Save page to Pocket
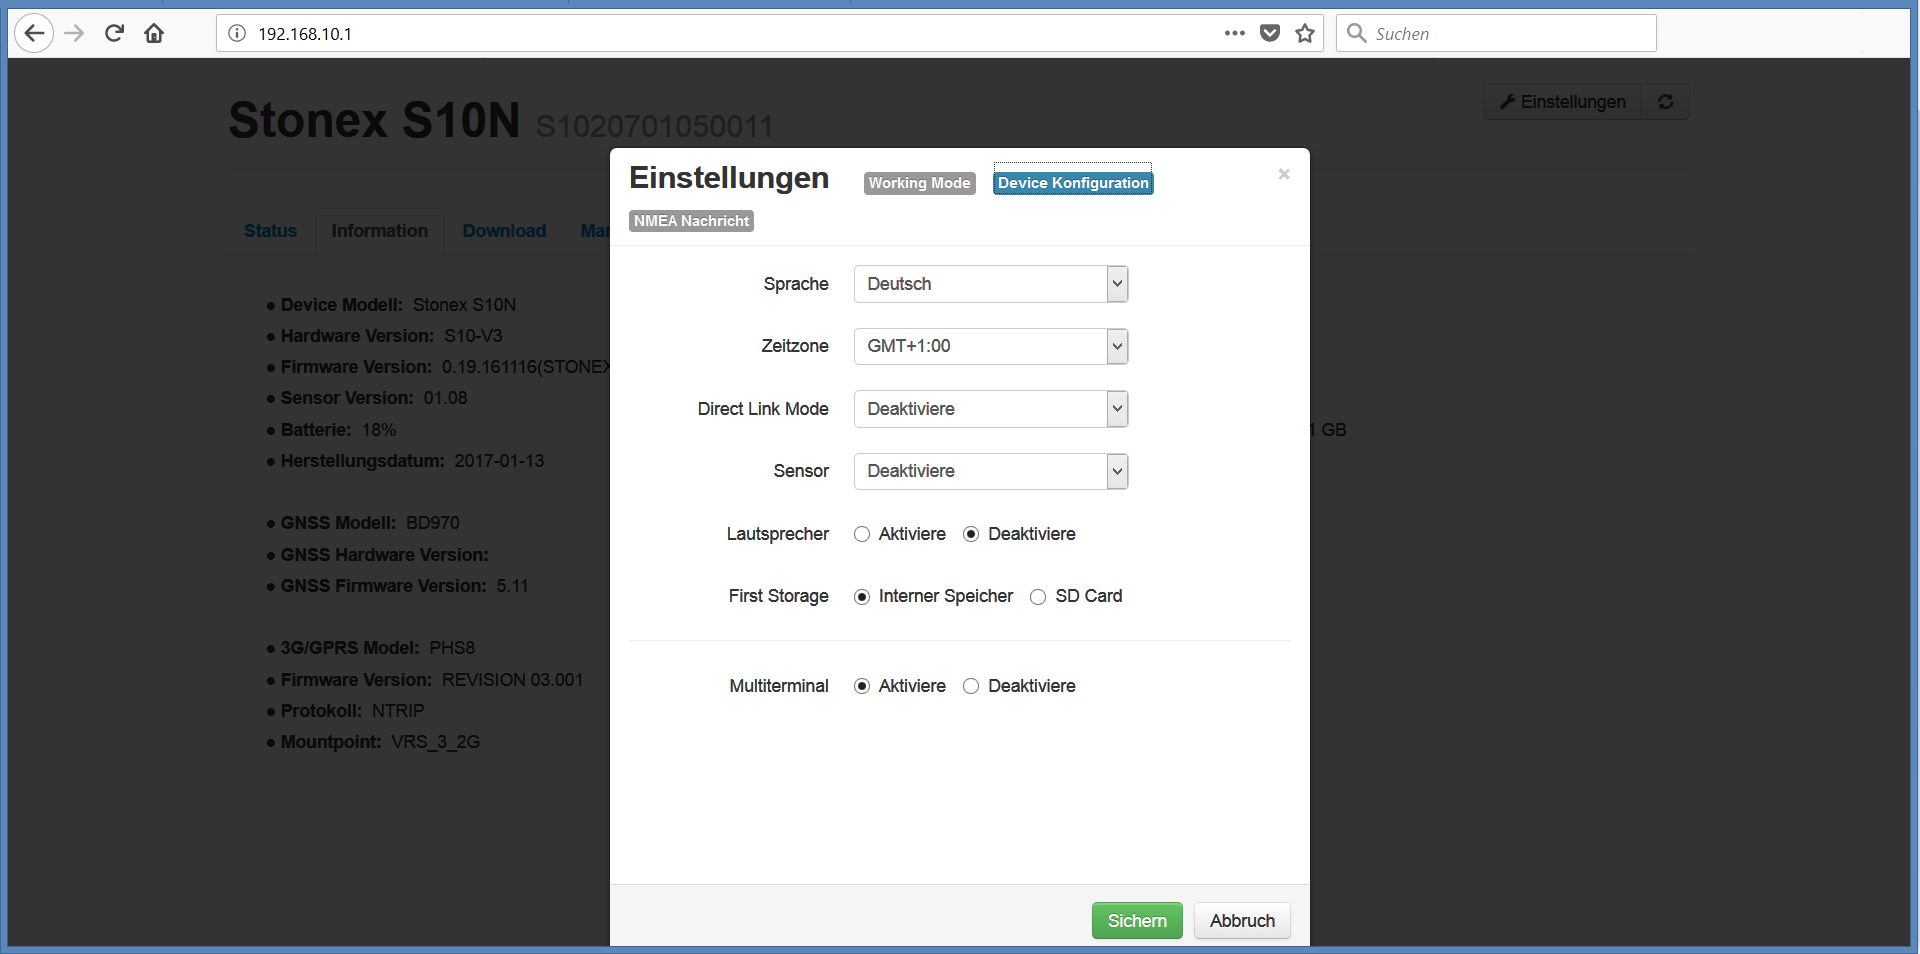Screen dimensions: 1920x954 (x=1270, y=33)
